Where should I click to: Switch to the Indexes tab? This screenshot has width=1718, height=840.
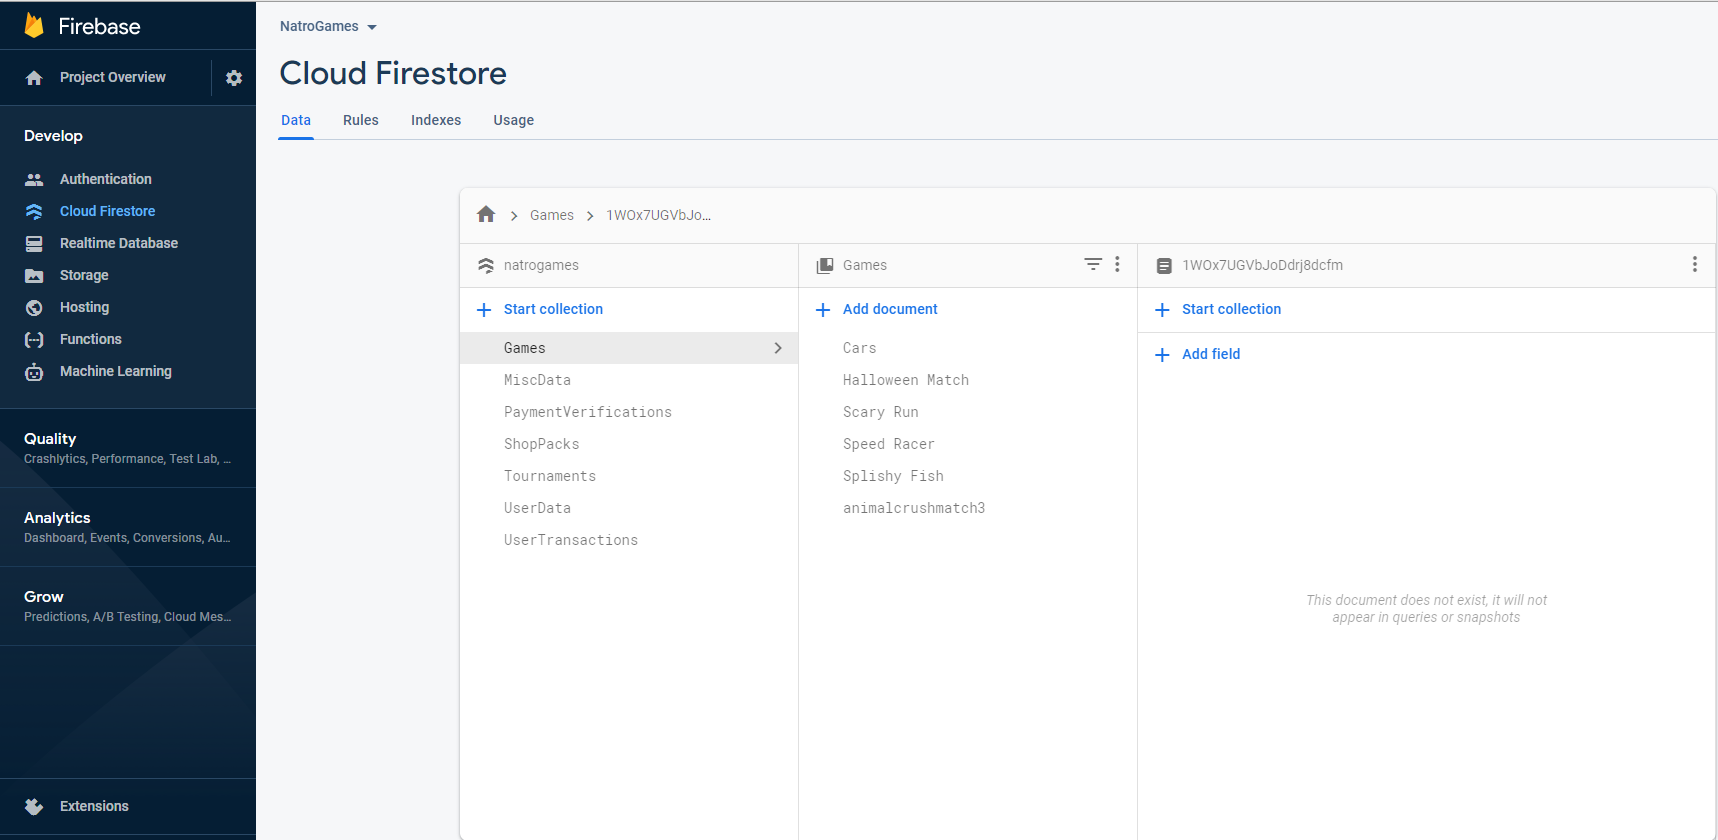tap(436, 120)
